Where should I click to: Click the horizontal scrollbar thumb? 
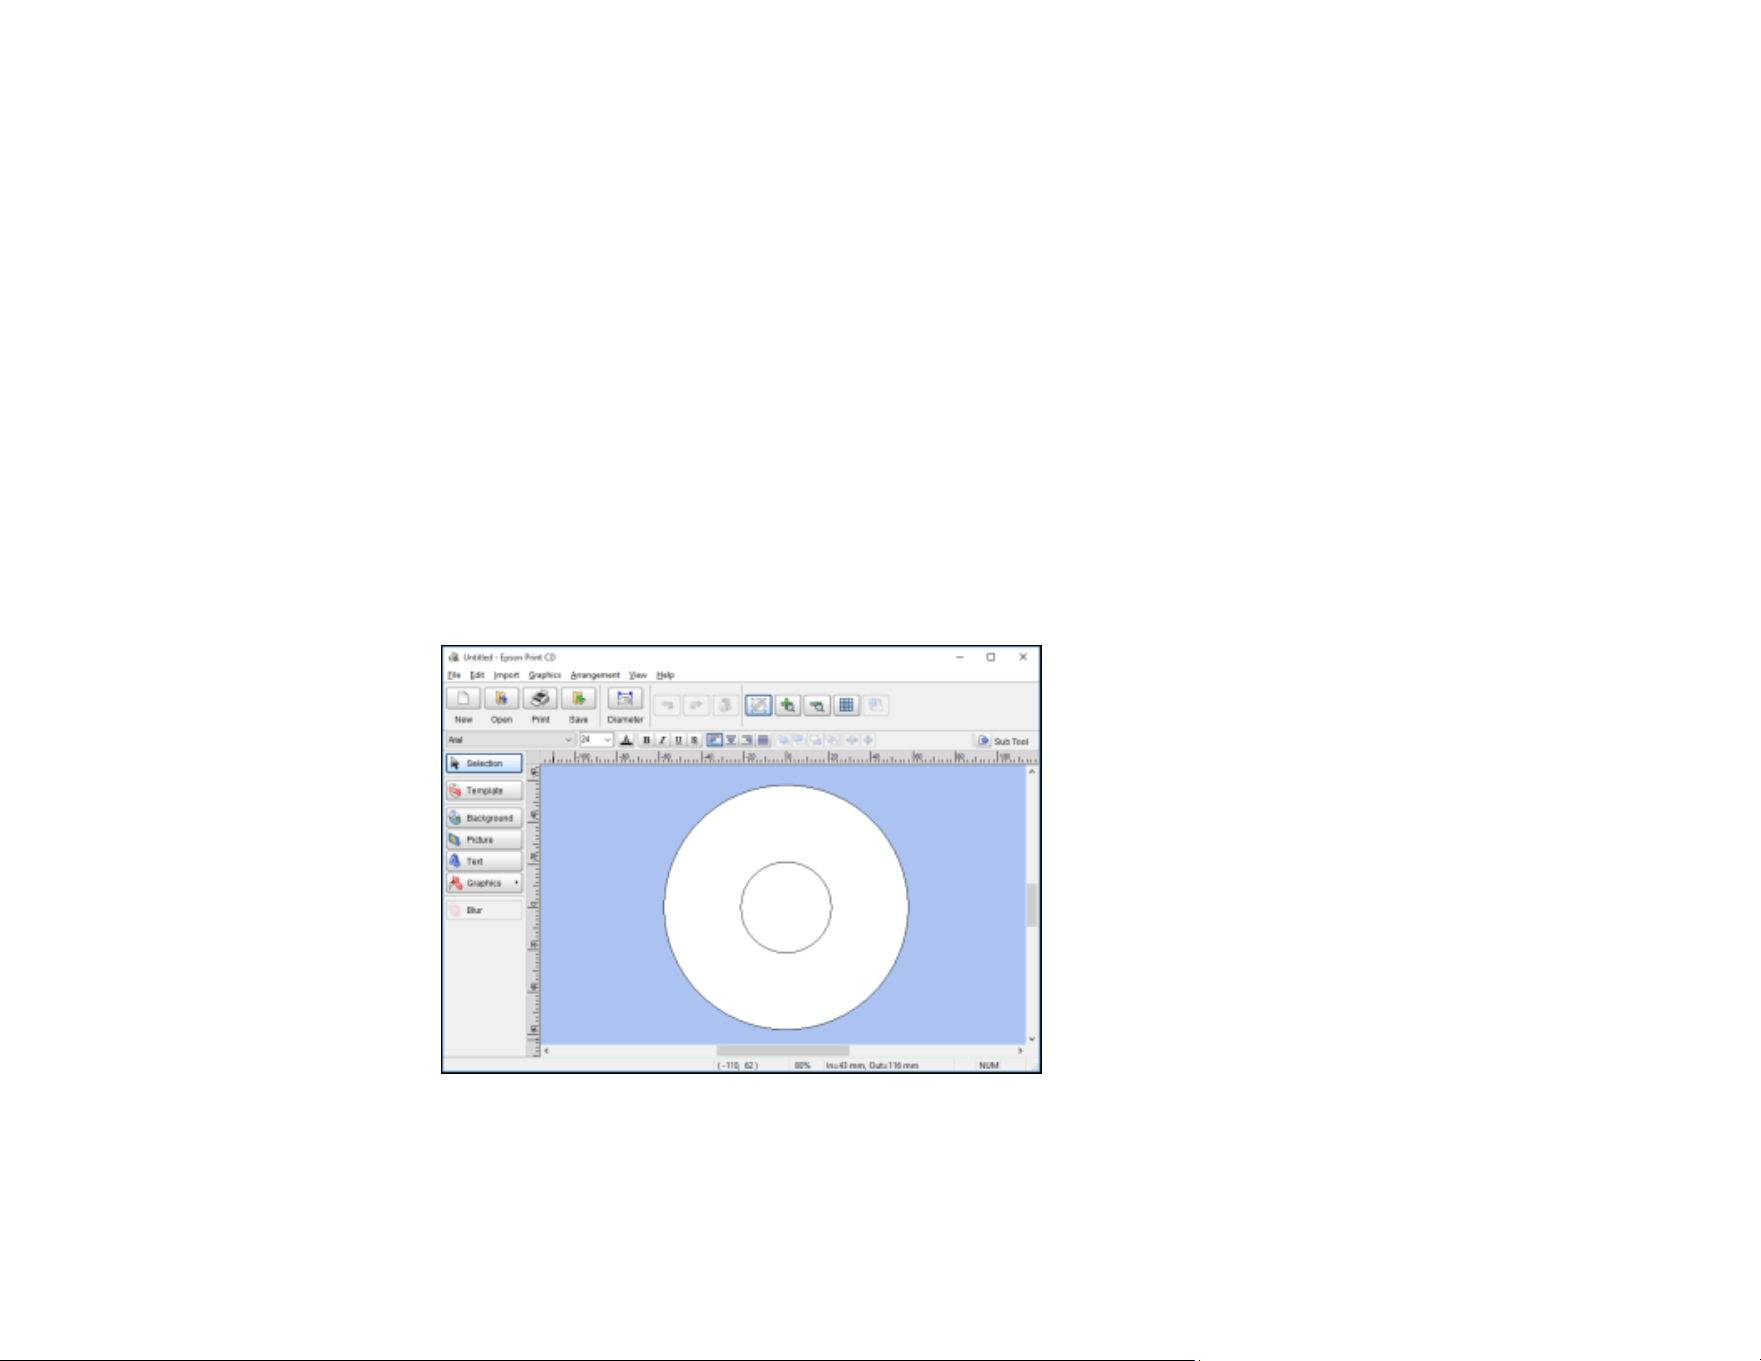click(x=782, y=1050)
